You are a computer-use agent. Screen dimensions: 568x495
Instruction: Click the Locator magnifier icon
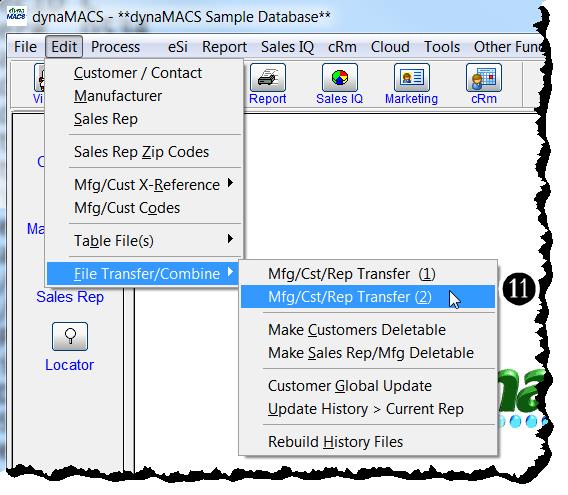click(70, 336)
